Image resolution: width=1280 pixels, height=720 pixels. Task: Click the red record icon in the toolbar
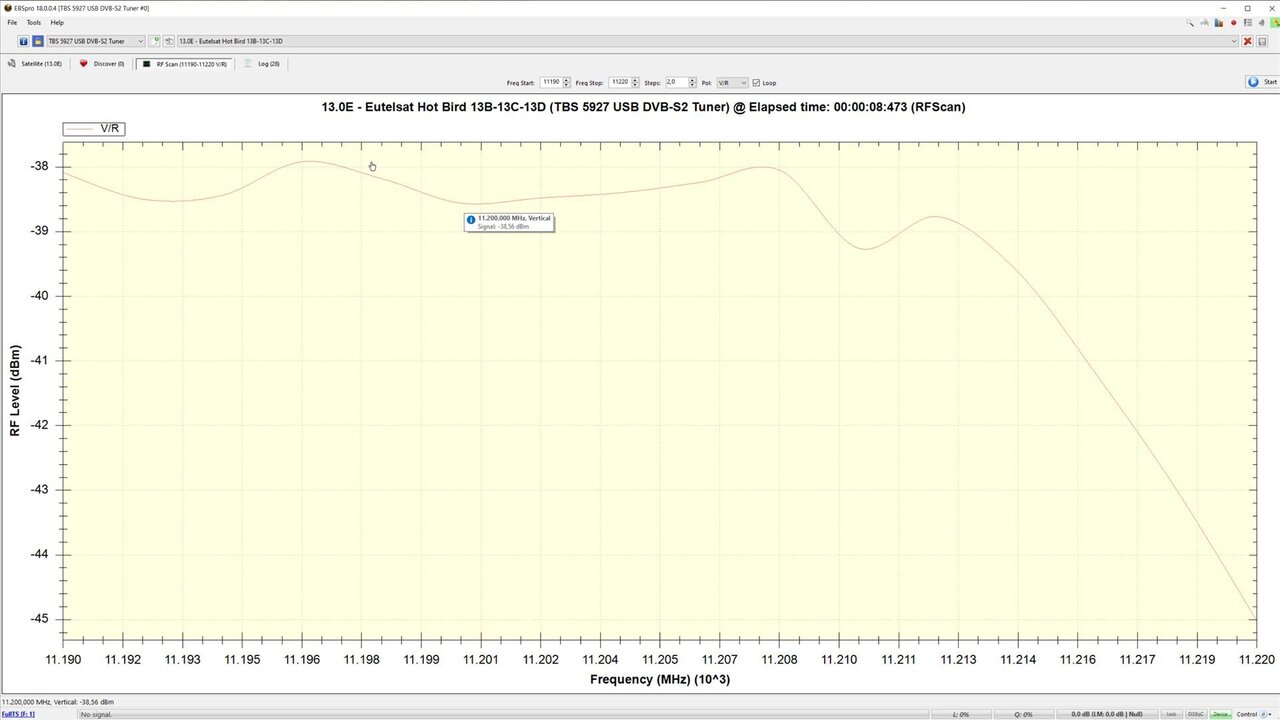pyautogui.click(x=1233, y=22)
